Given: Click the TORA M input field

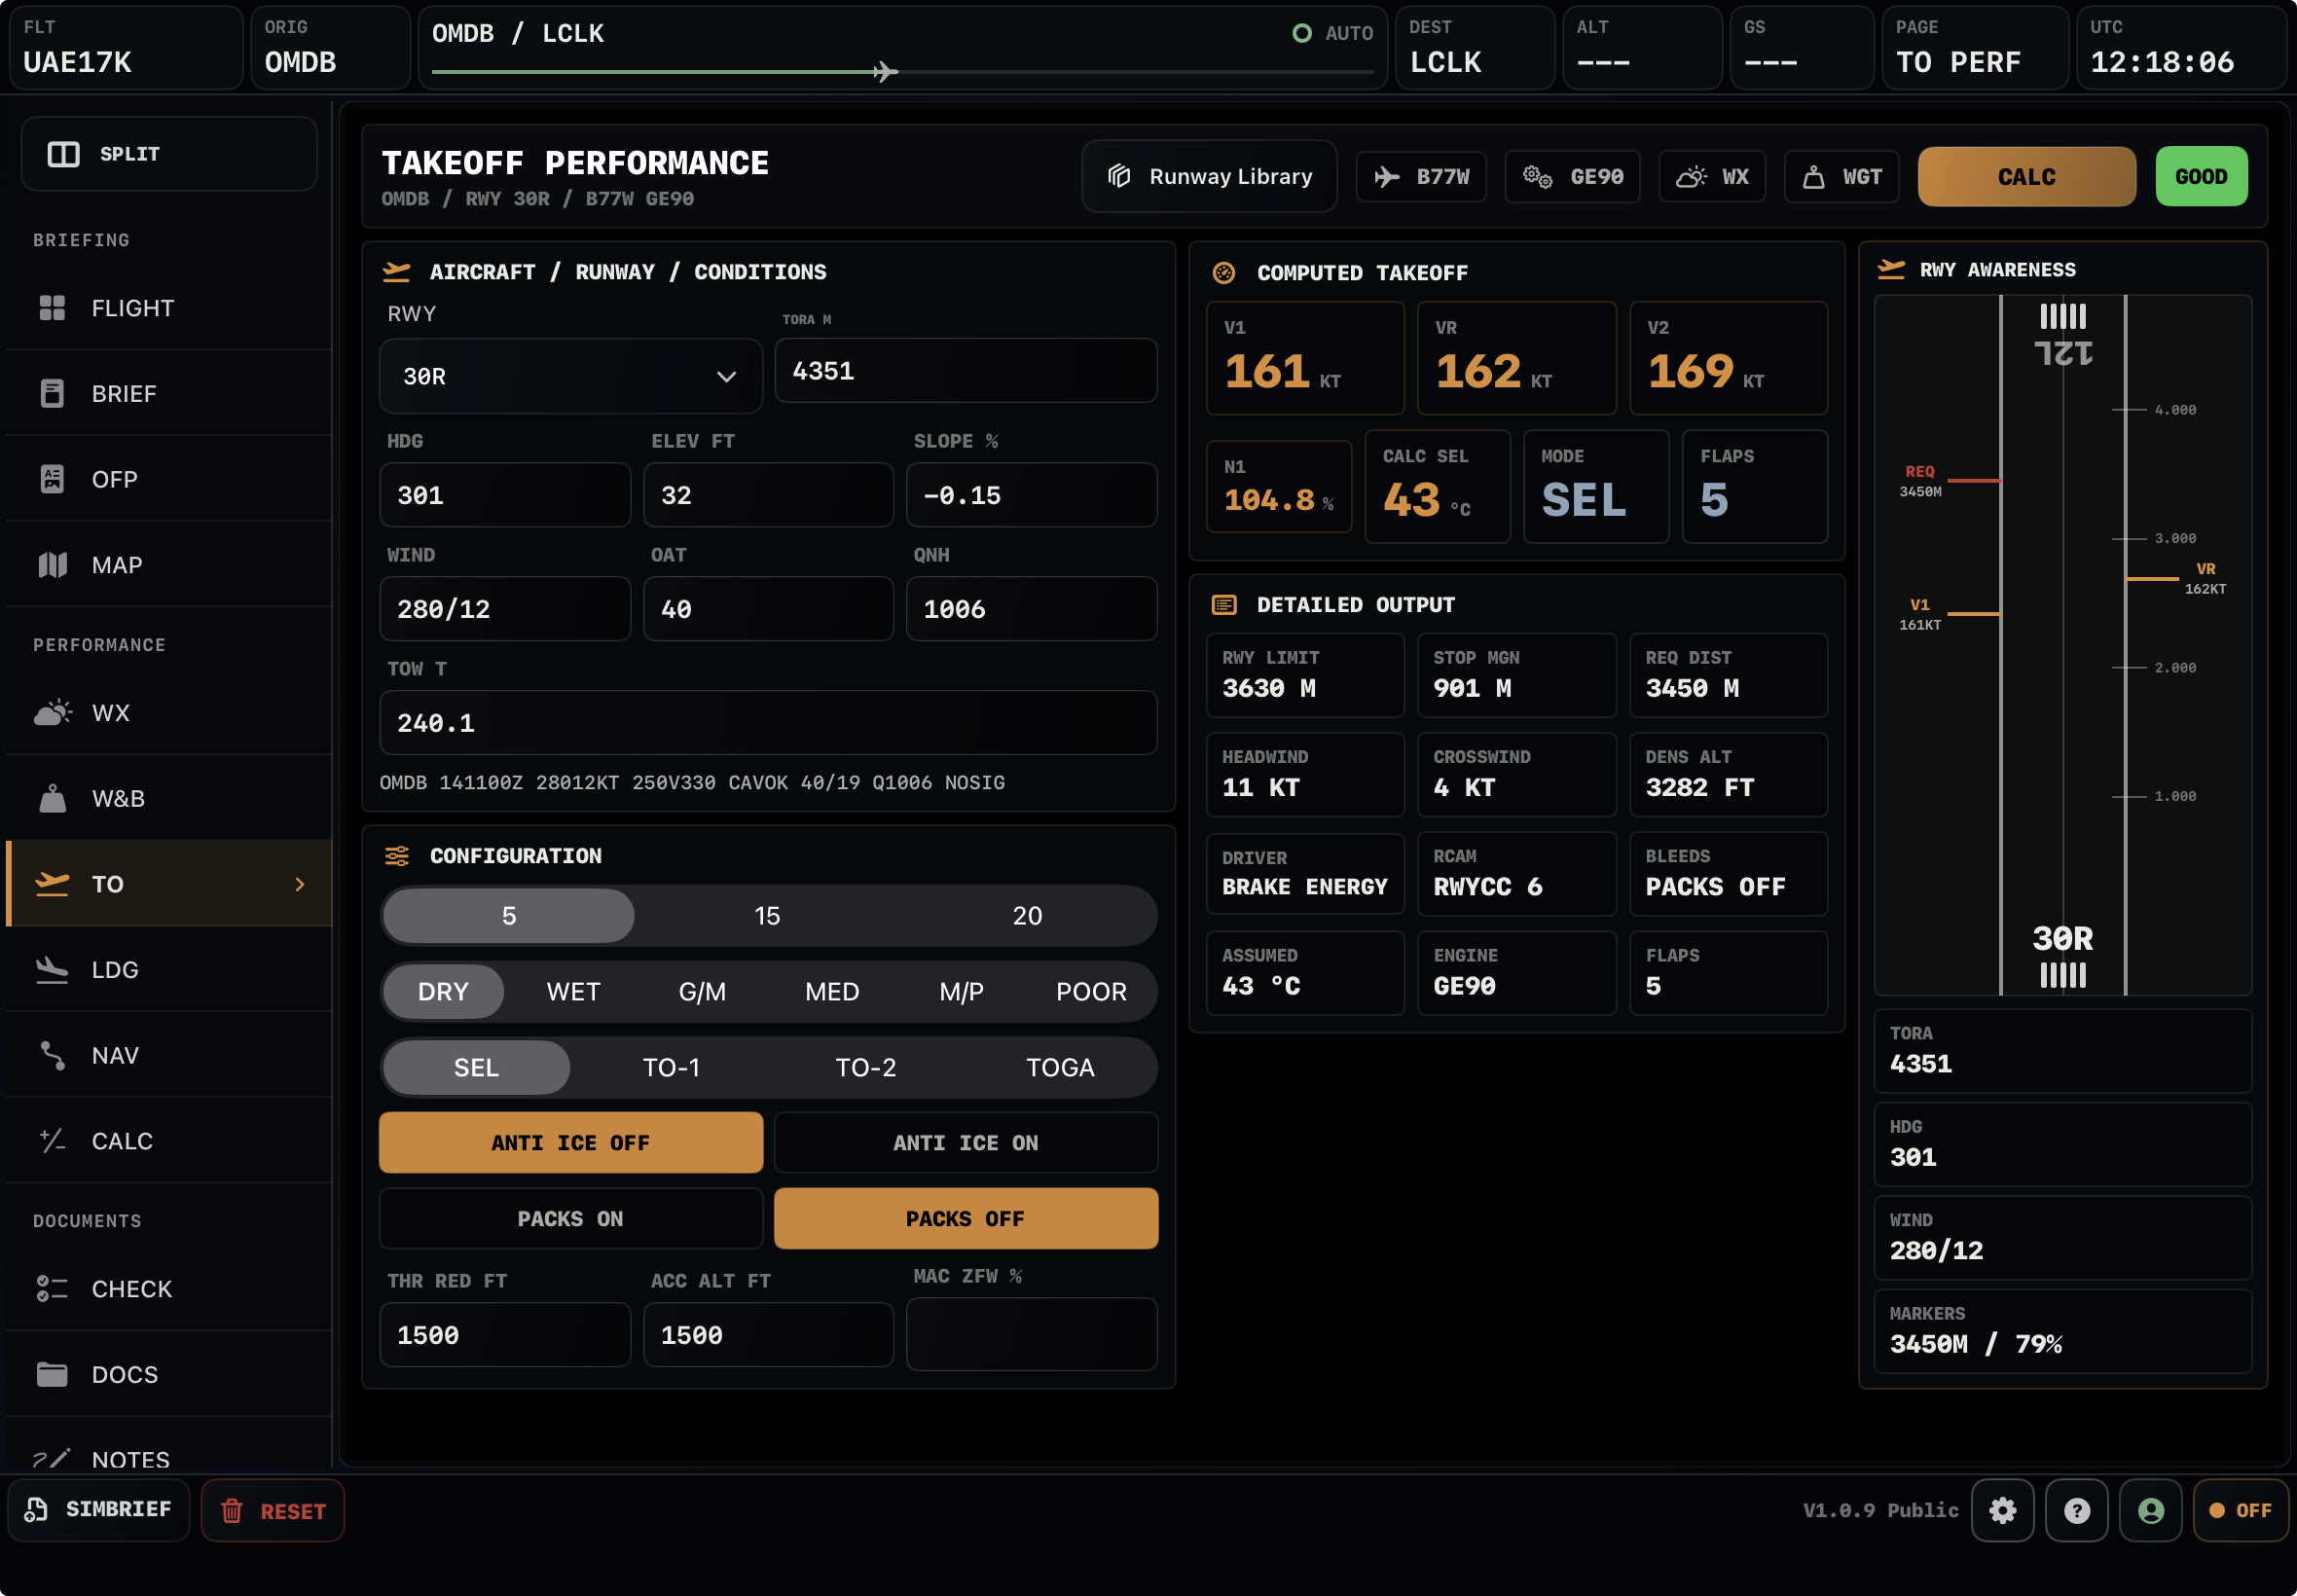Looking at the screenshot, I should 966,371.
